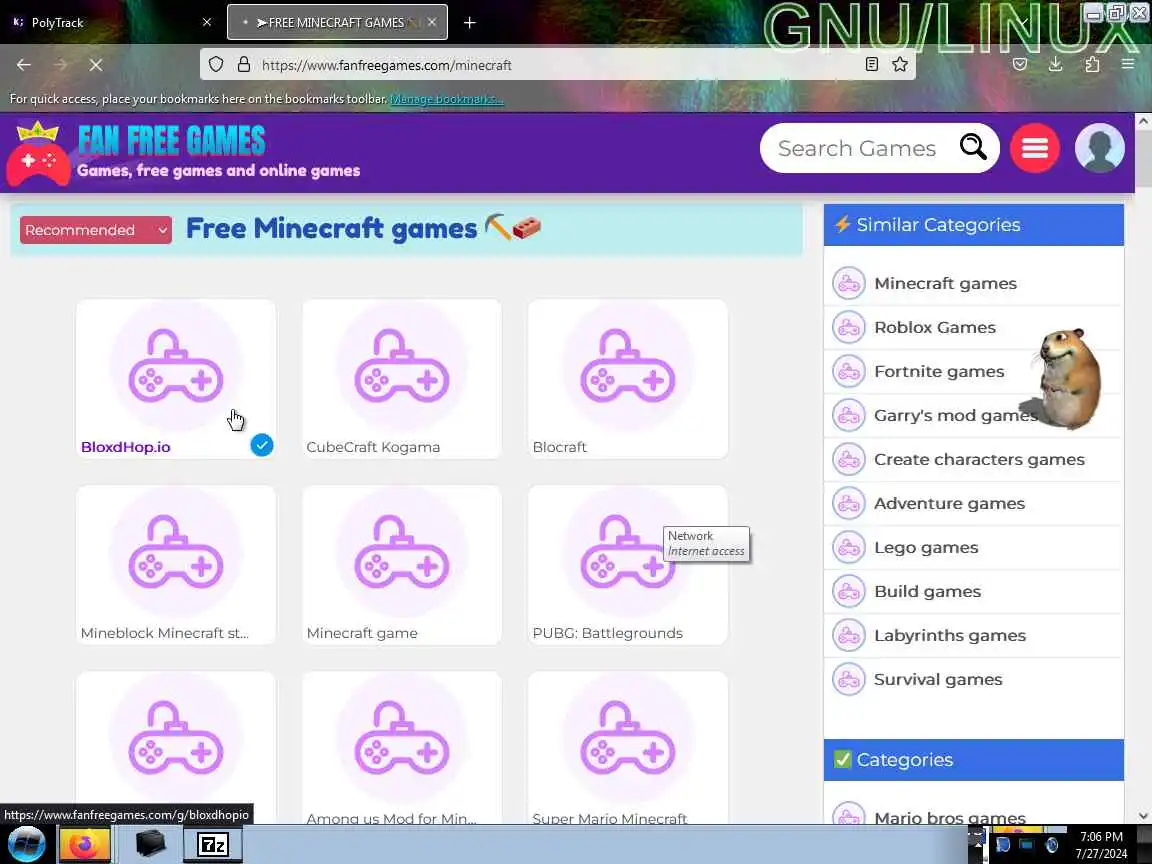This screenshot has height=864, width=1152.
Task: Open the Mario bros games category
Action: pos(949,817)
